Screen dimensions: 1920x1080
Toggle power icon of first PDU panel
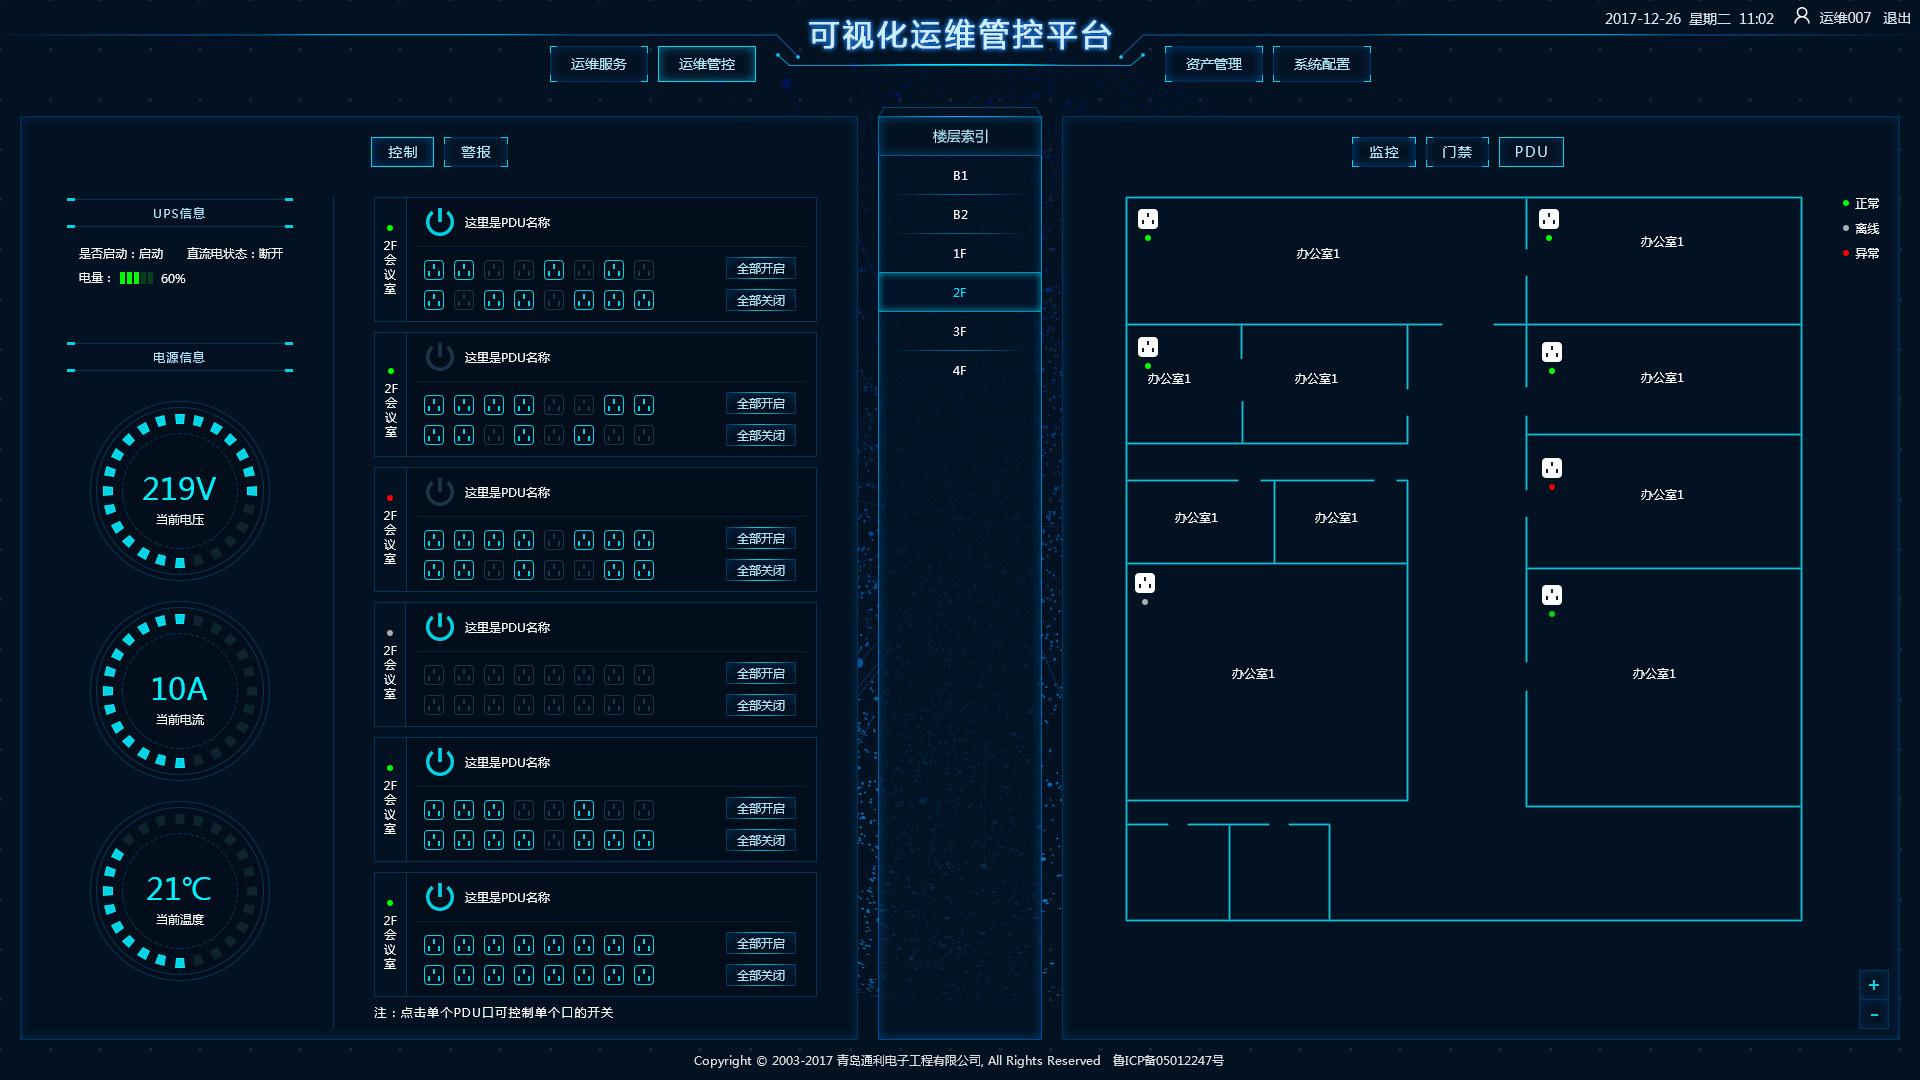click(439, 222)
